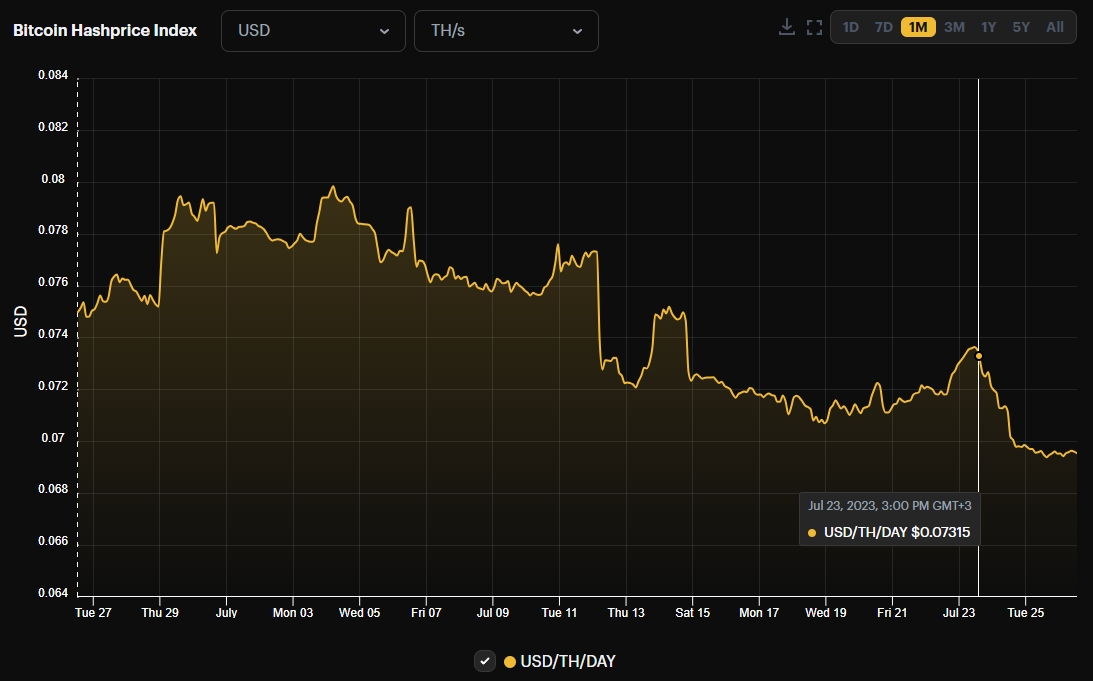Open the USD currency dropdown
1093x681 pixels.
313,31
